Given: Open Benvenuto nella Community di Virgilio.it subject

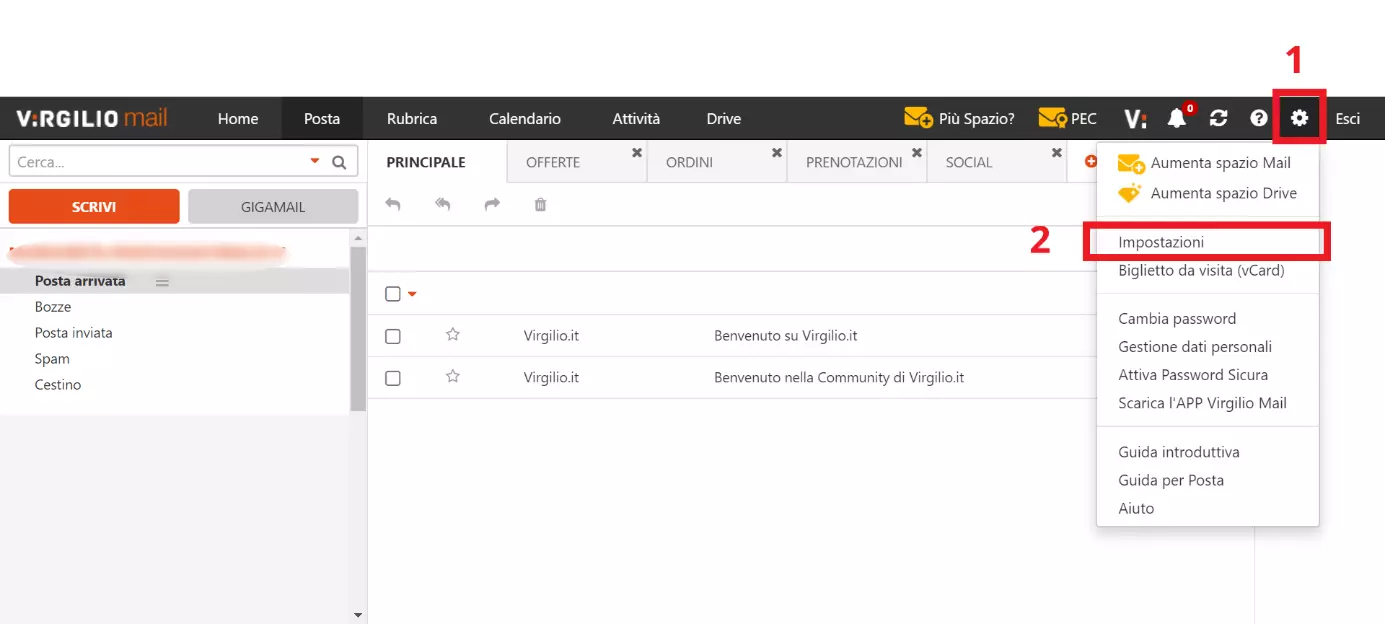Looking at the screenshot, I should (839, 378).
